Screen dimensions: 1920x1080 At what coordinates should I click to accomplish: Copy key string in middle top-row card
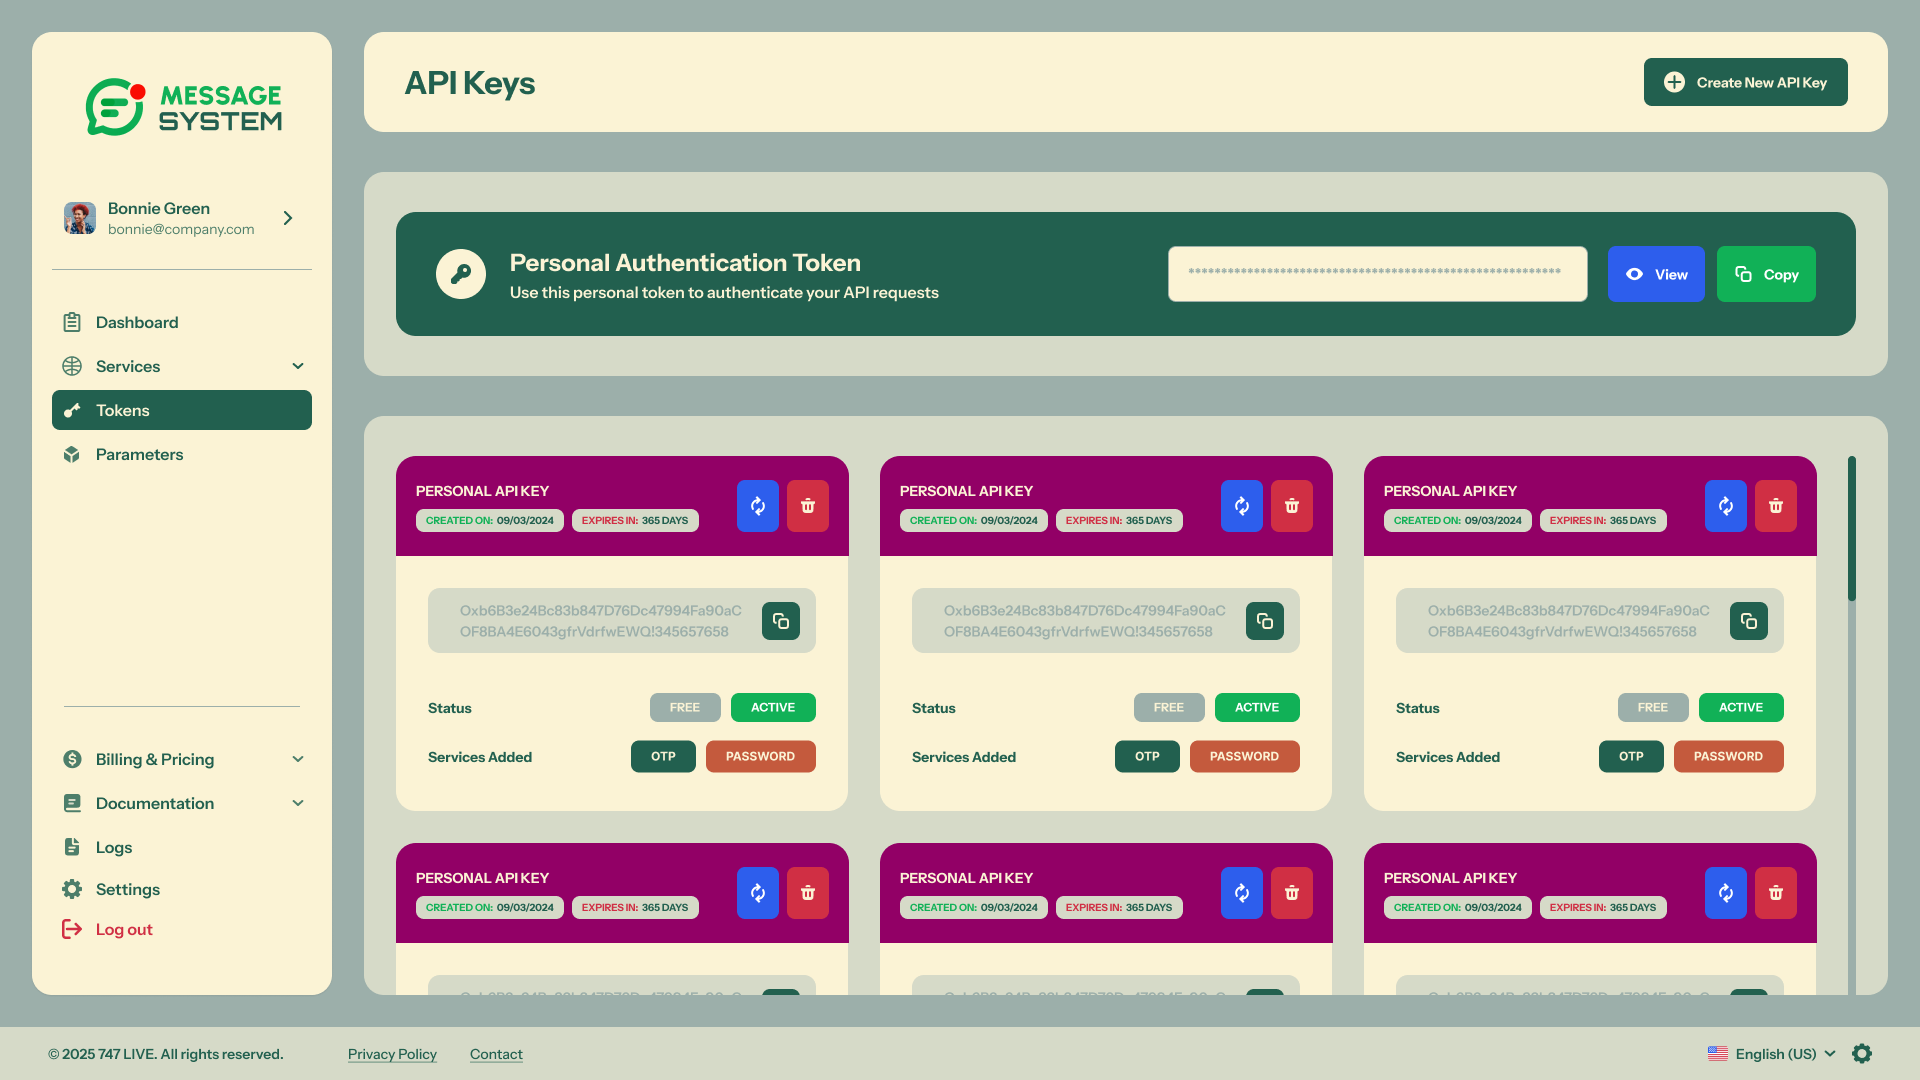tap(1265, 621)
